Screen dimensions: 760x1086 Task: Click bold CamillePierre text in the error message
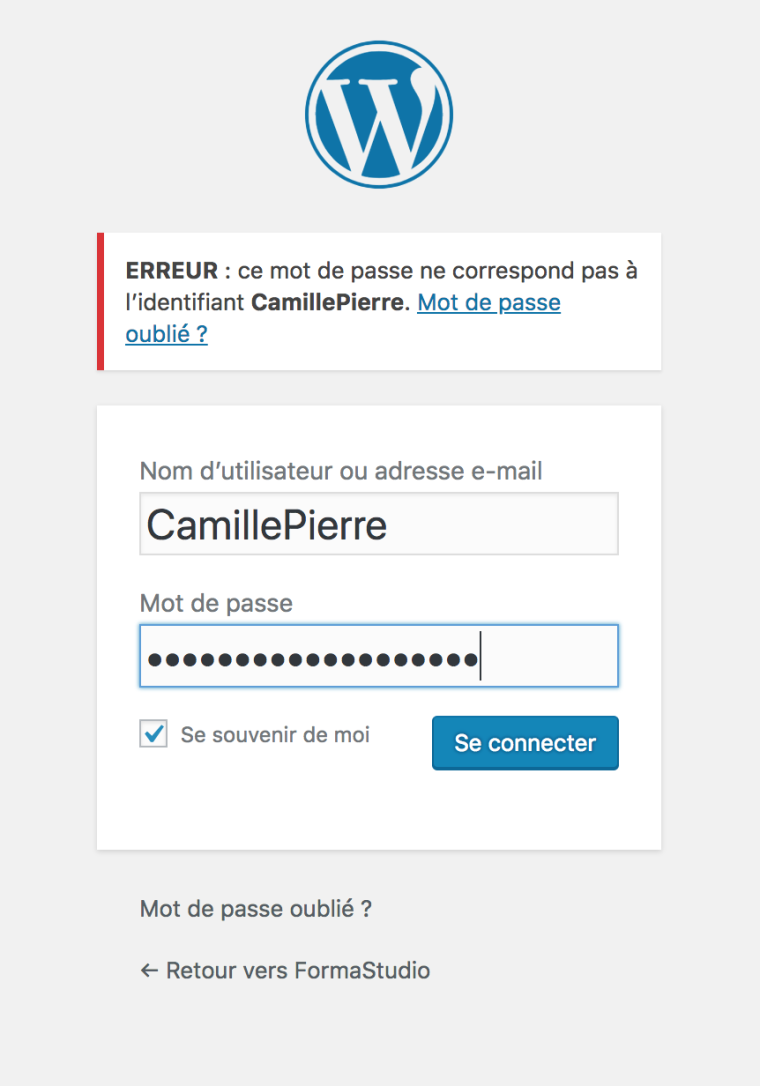[x=329, y=302]
